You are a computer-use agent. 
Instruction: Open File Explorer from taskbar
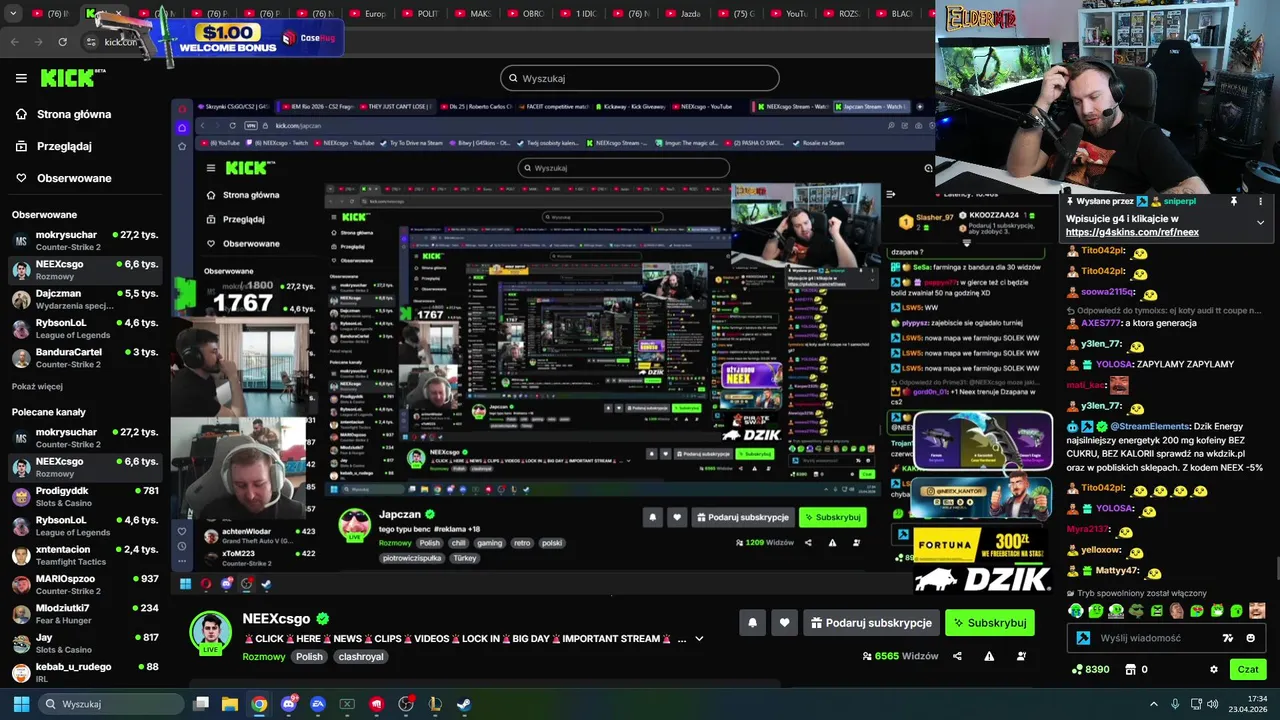coord(230,704)
